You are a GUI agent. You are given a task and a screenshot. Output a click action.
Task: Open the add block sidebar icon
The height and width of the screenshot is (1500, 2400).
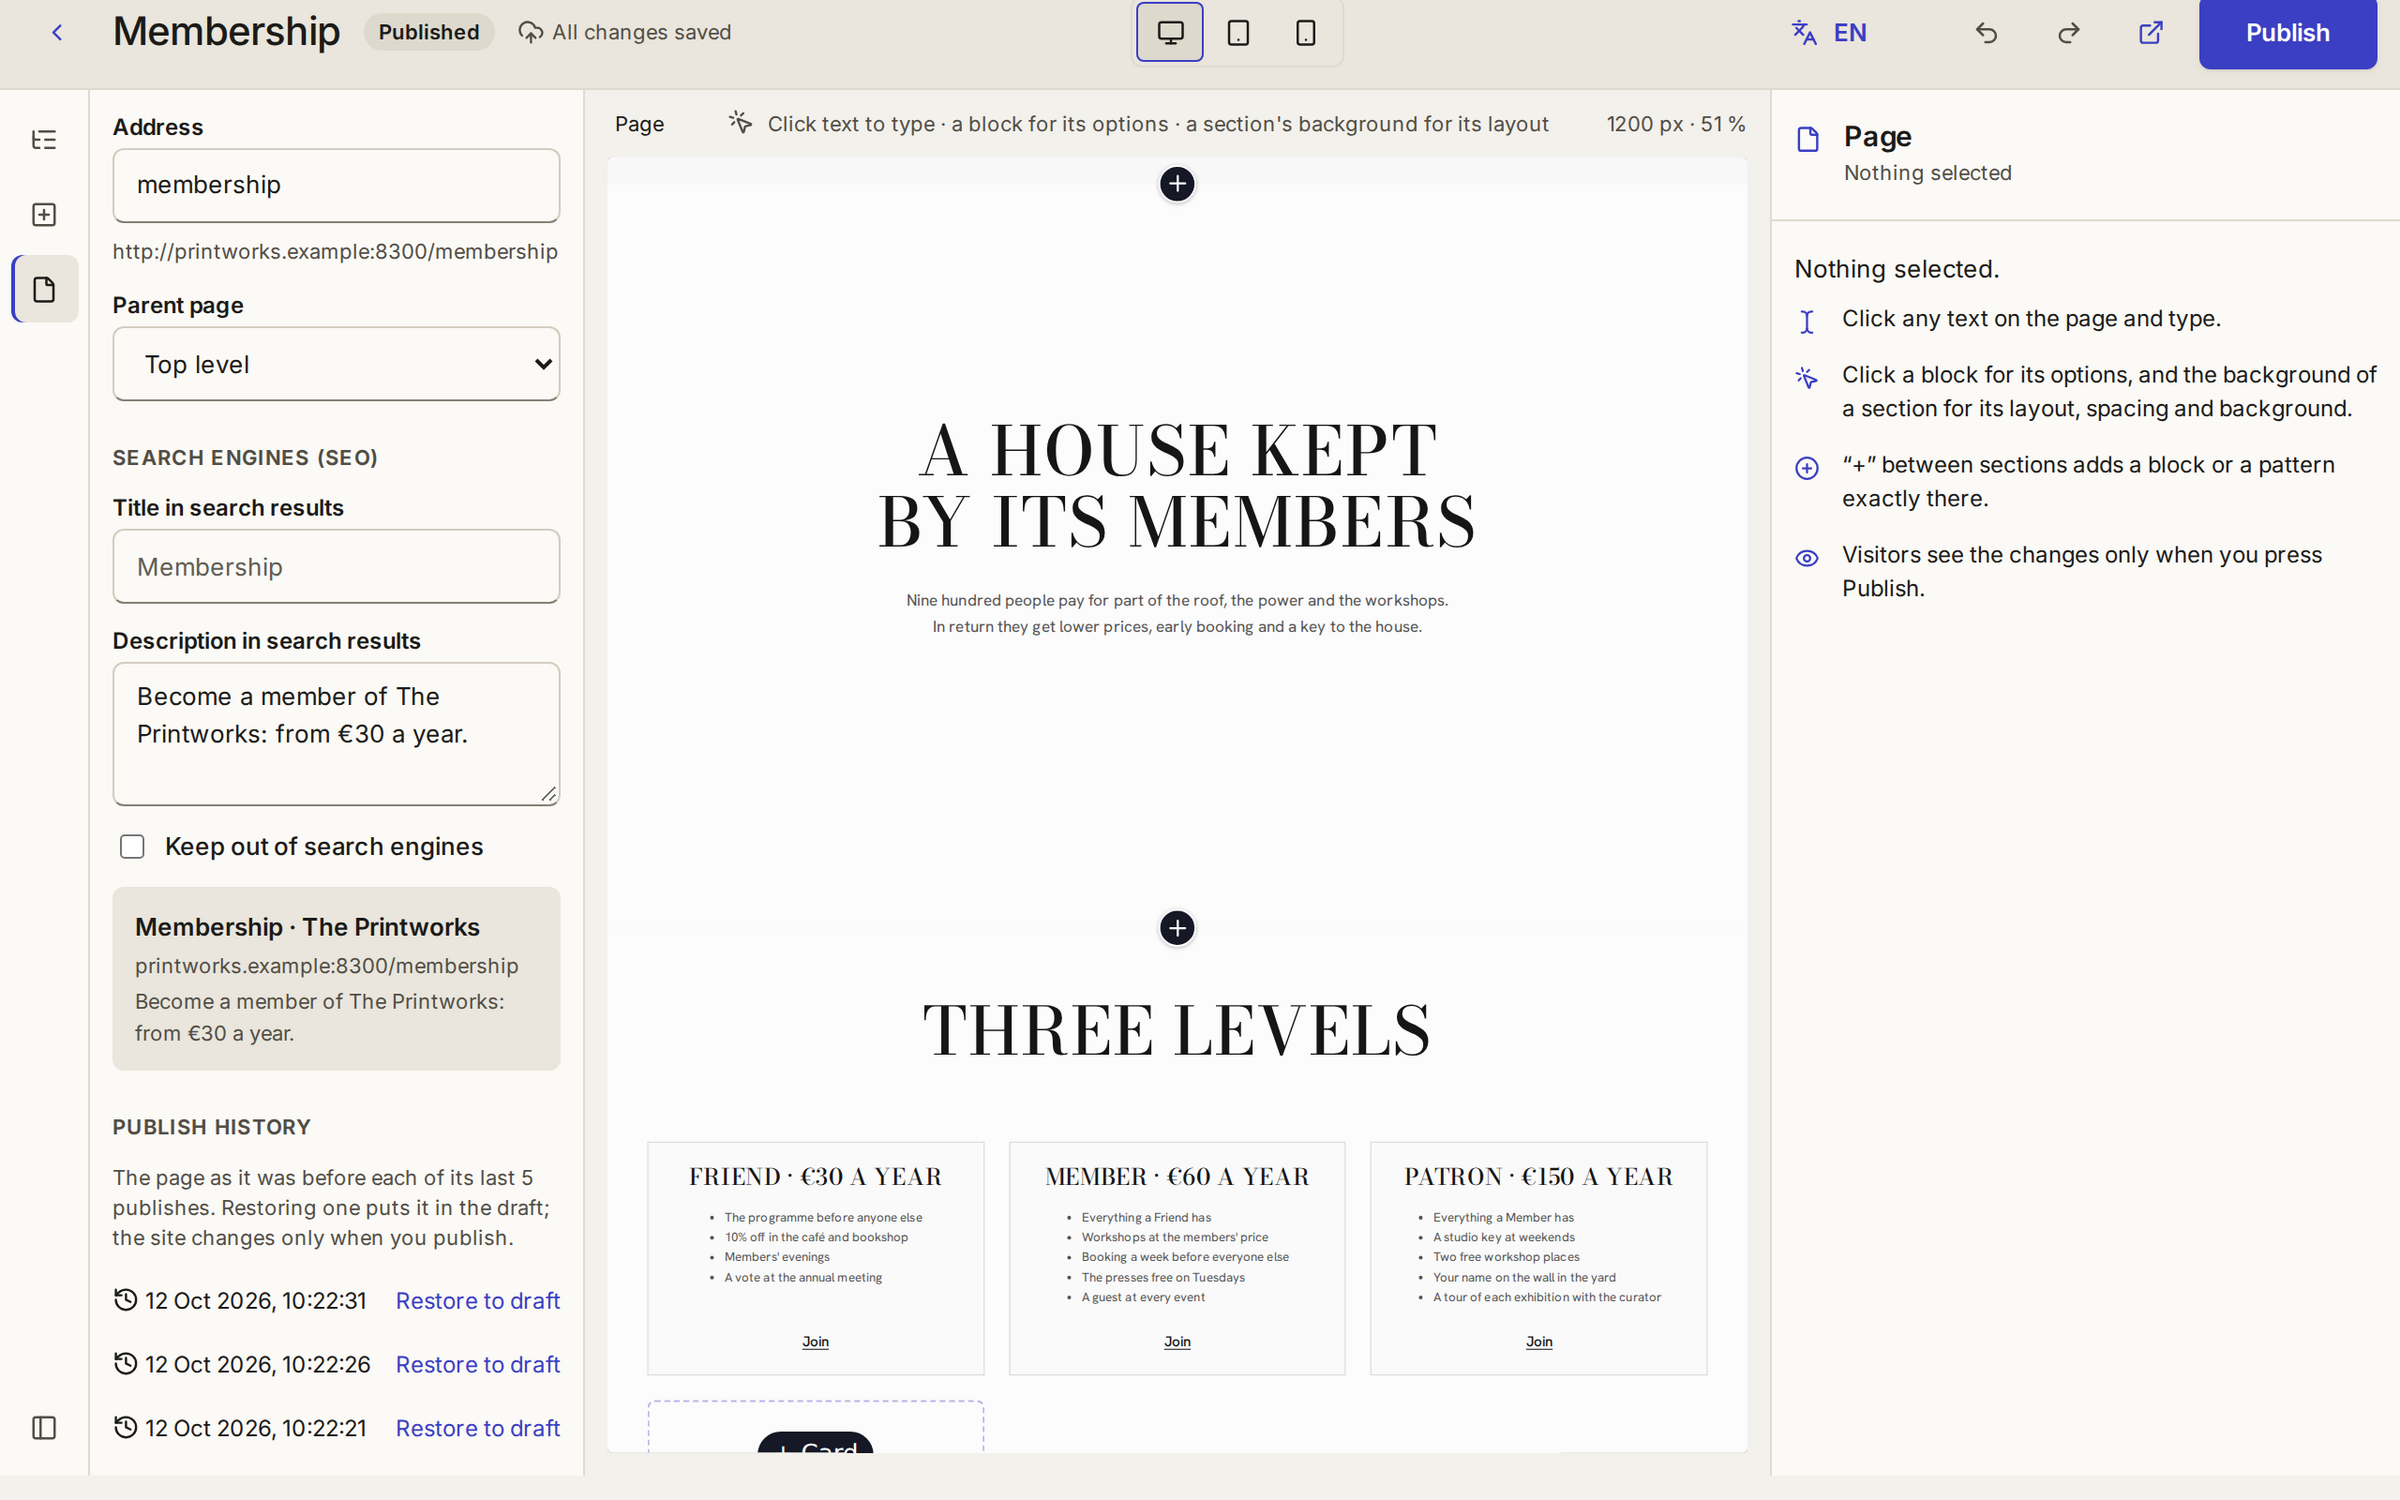[44, 215]
